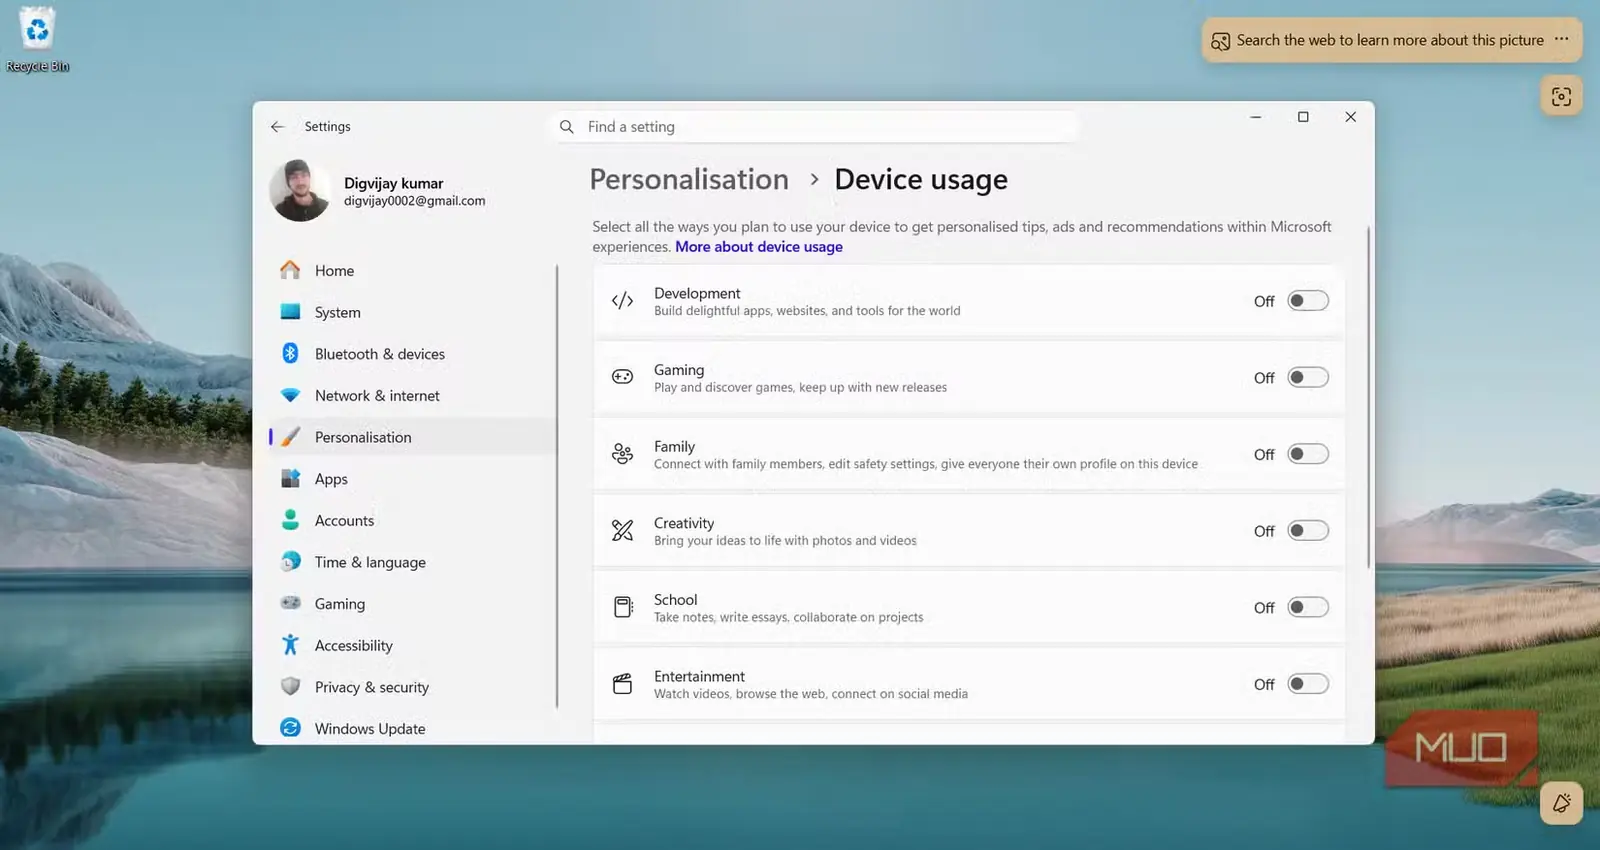Click the Accessibility figure icon
Screen dimensions: 1600x850
(x=290, y=645)
